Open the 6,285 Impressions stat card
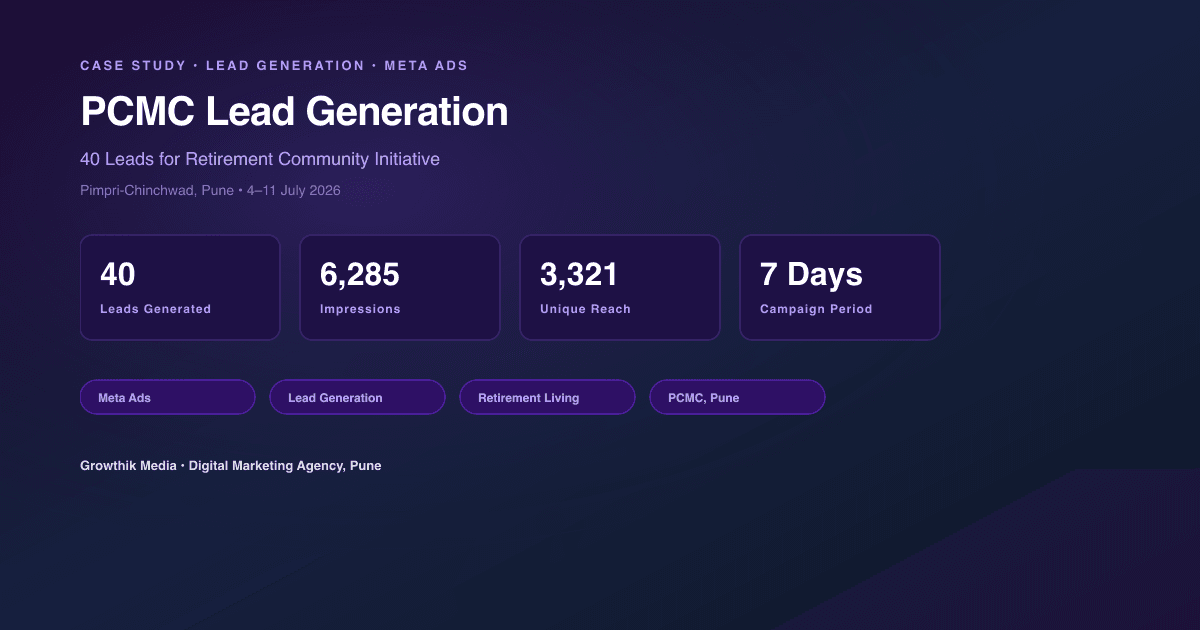This screenshot has height=630, width=1200. (400, 288)
